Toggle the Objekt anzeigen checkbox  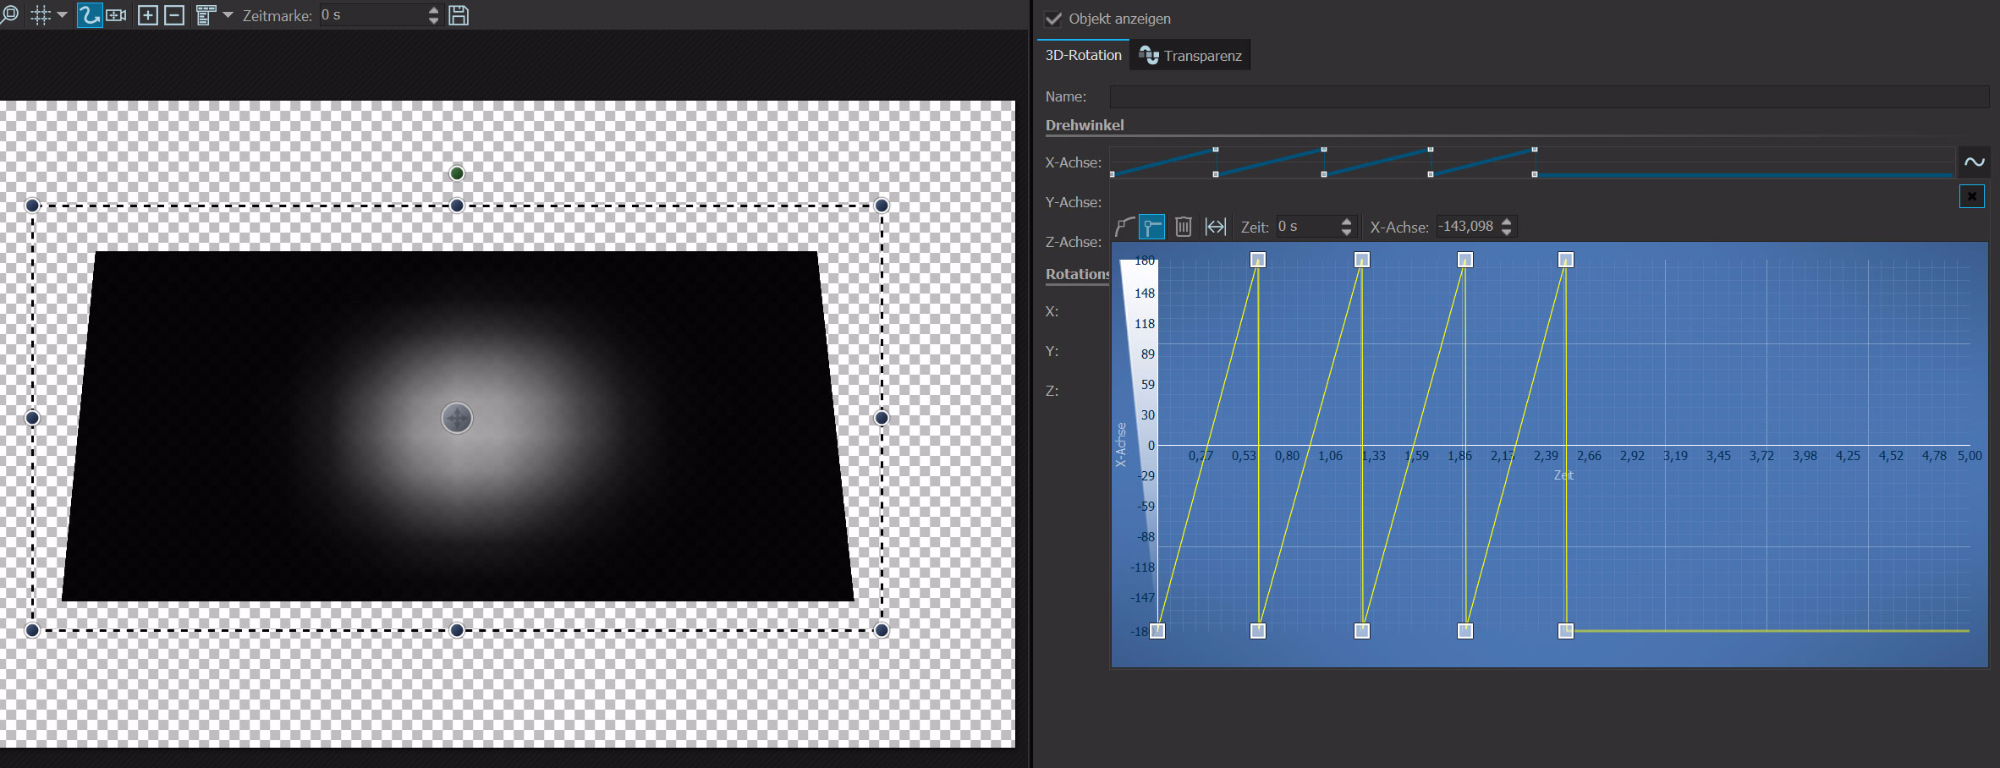[1054, 19]
